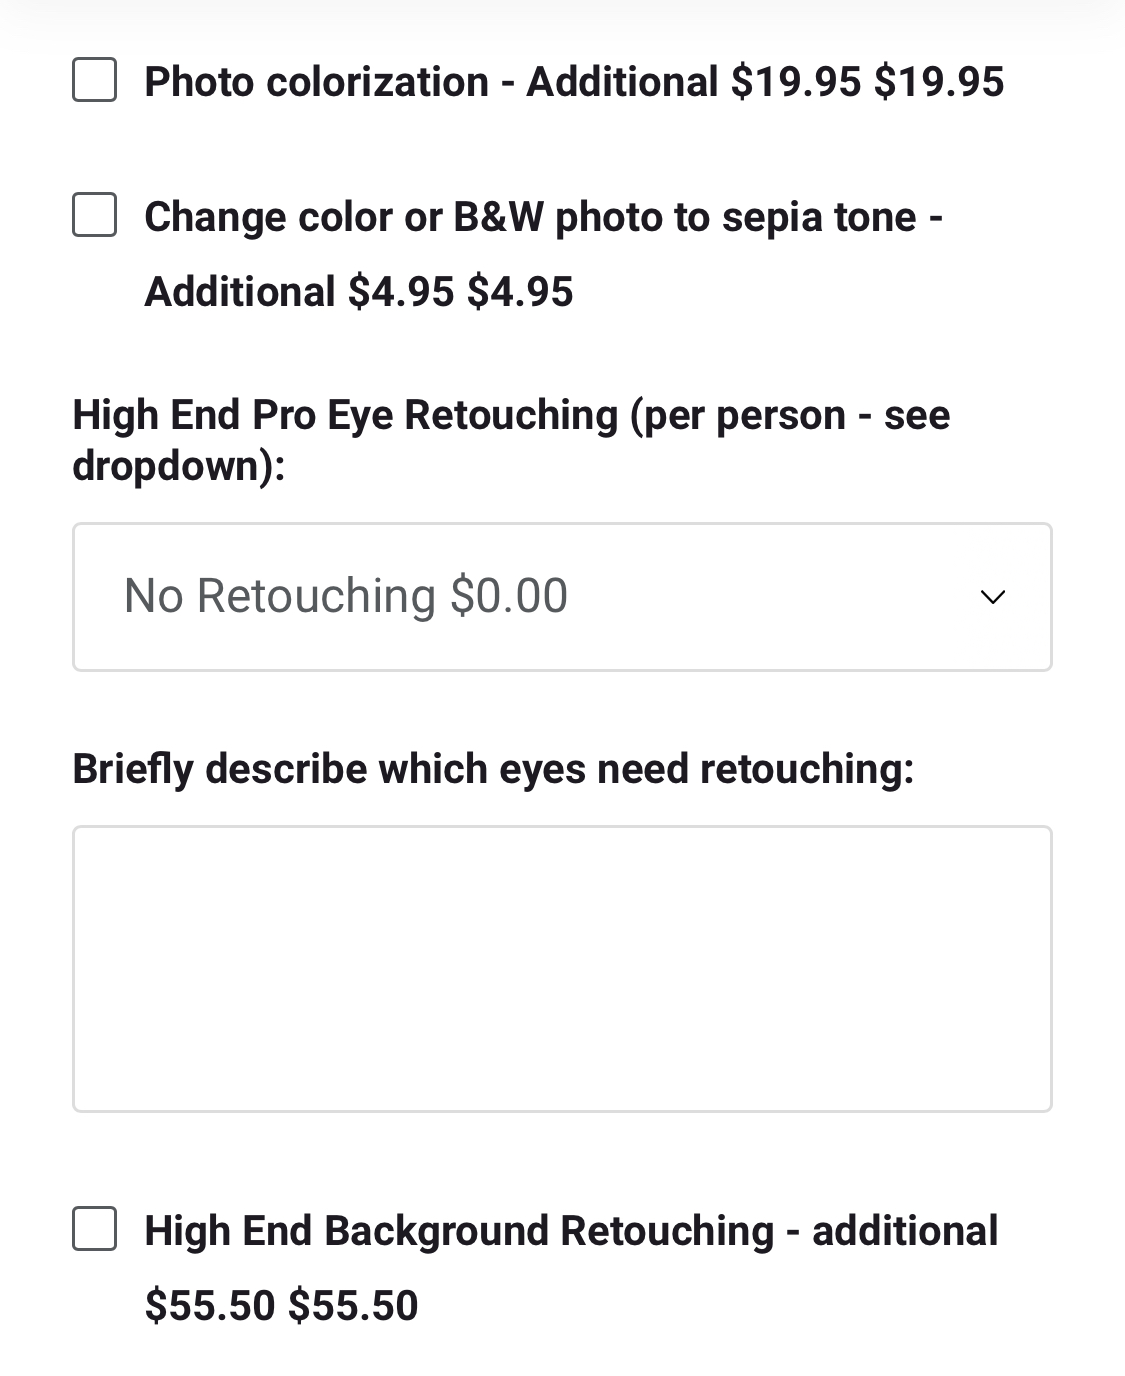Click the "Additional" word in the colorization option
This screenshot has height=1376, width=1125.
pos(622,82)
